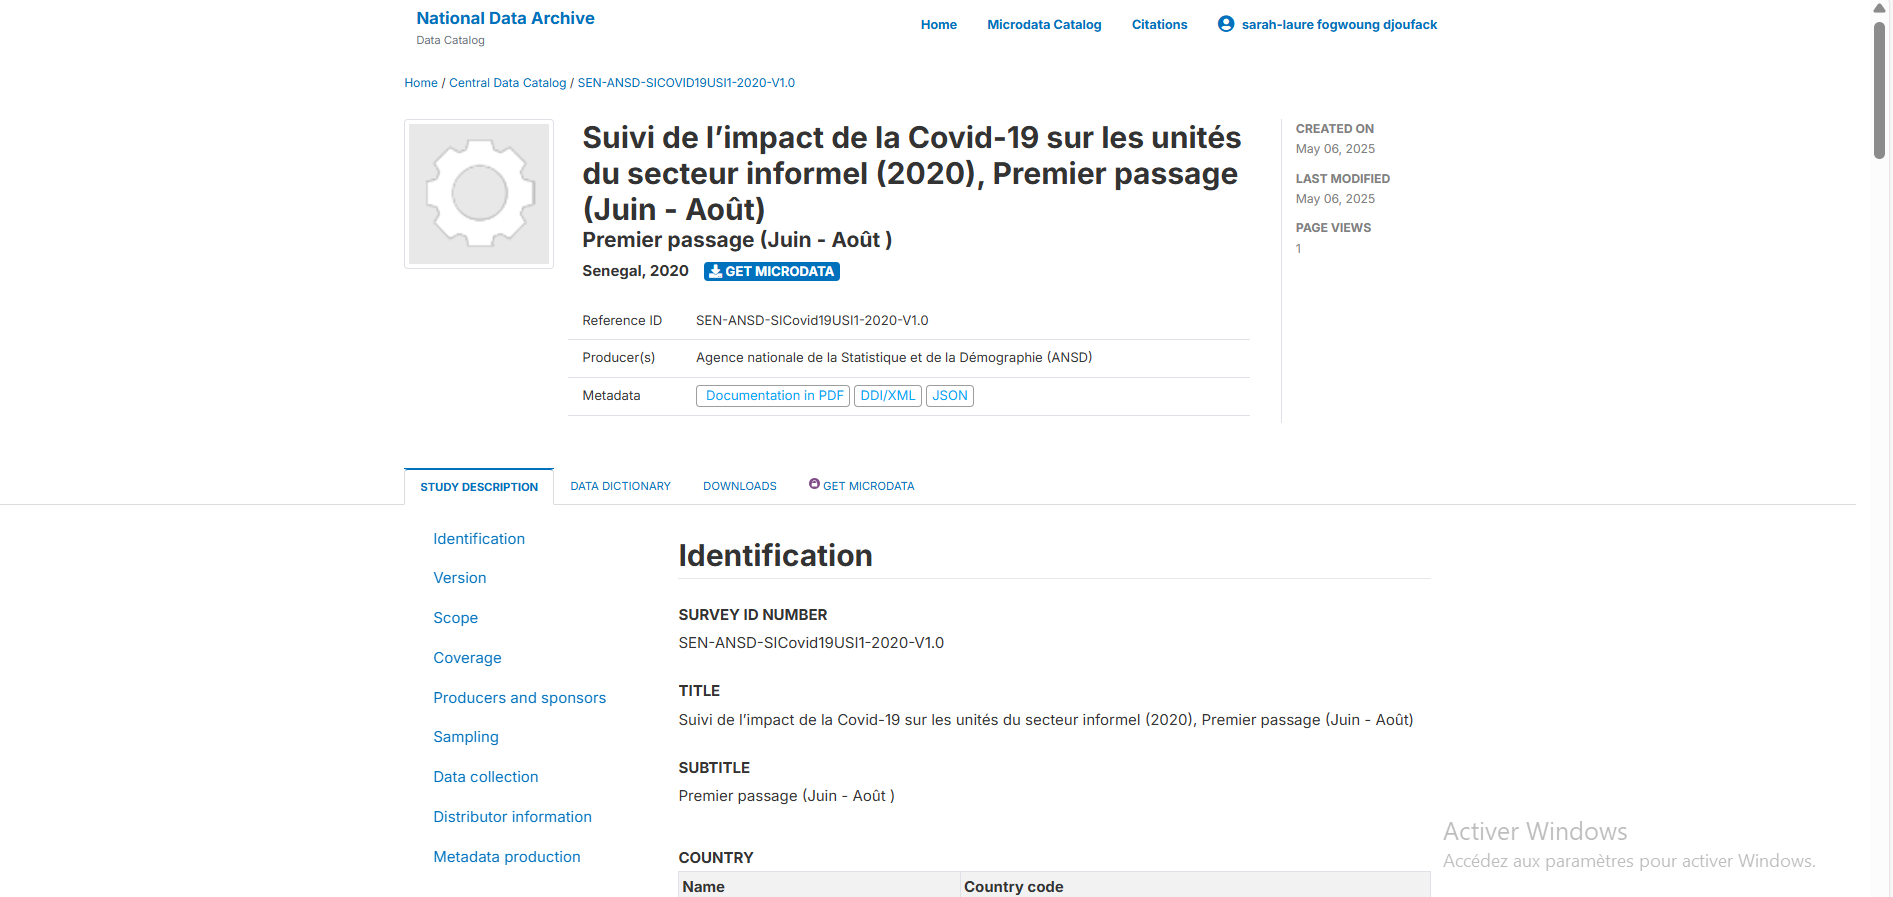Click the GET MICRODATA tab icon
The image size is (1893, 897).
tap(814, 484)
